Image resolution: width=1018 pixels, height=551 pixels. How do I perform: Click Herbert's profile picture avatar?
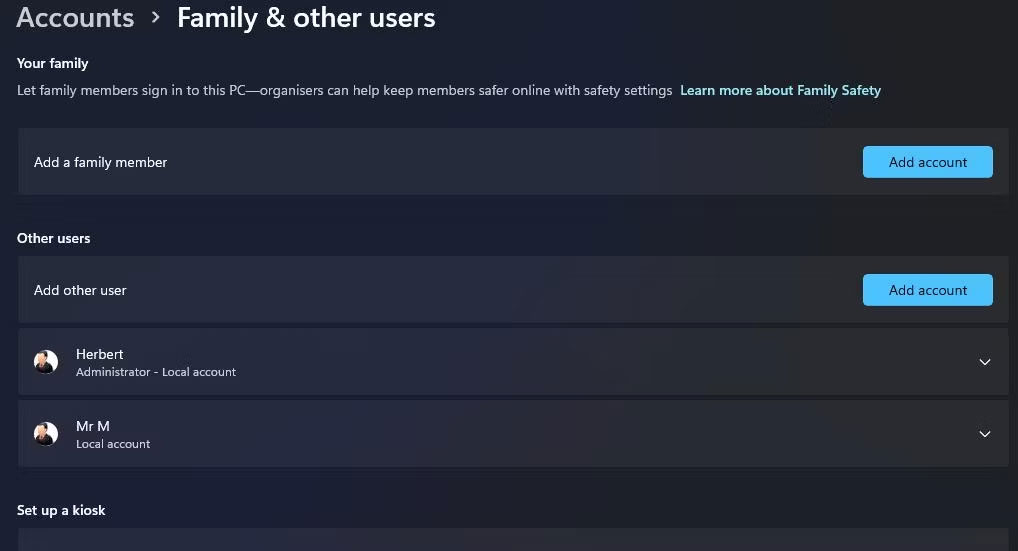coord(46,362)
